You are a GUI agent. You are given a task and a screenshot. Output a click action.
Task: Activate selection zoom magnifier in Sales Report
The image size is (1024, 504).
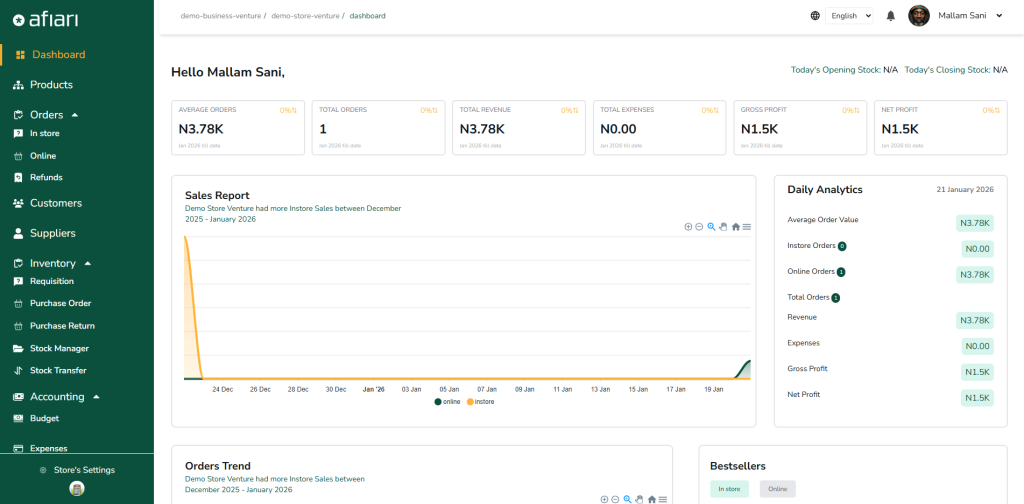pyautogui.click(x=711, y=227)
